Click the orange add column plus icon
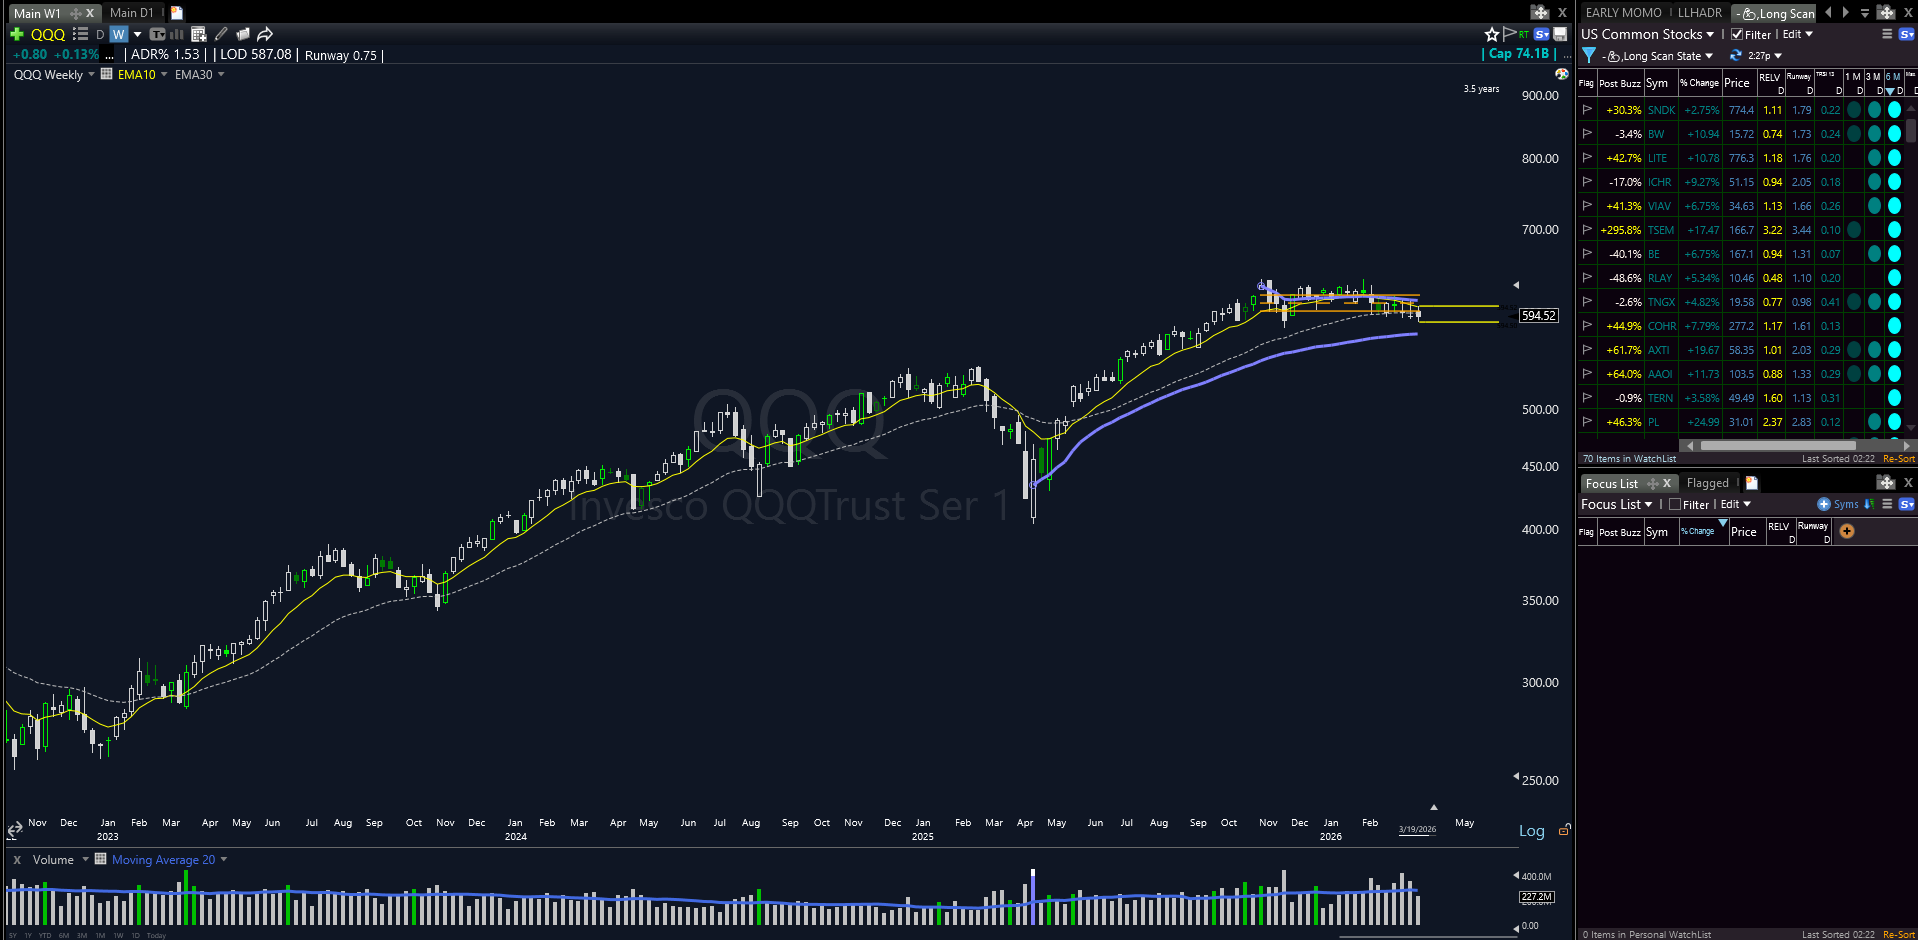 pyautogui.click(x=1847, y=531)
